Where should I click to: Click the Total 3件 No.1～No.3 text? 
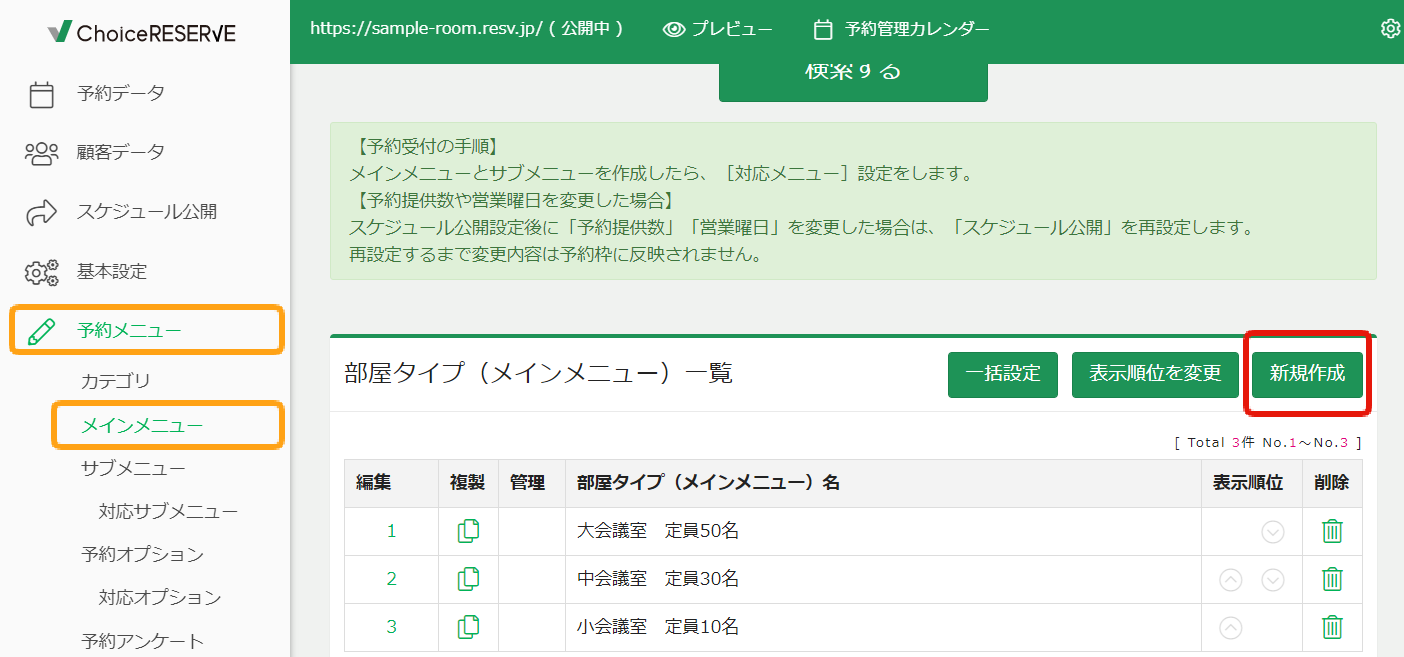coord(1268,442)
